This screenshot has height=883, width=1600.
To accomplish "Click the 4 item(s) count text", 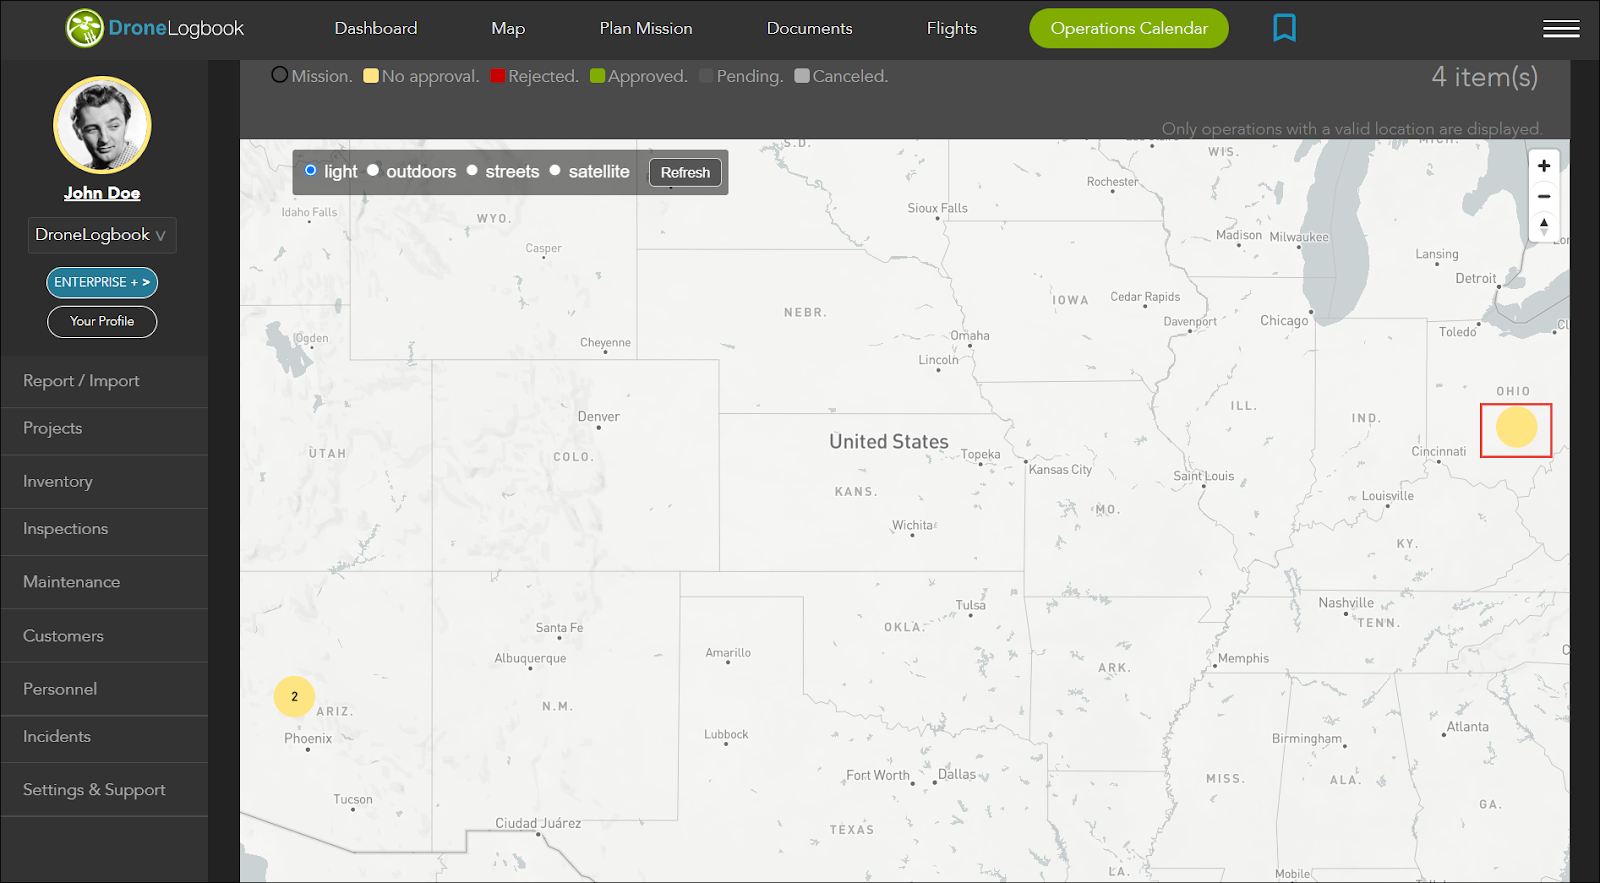I will tap(1484, 77).
